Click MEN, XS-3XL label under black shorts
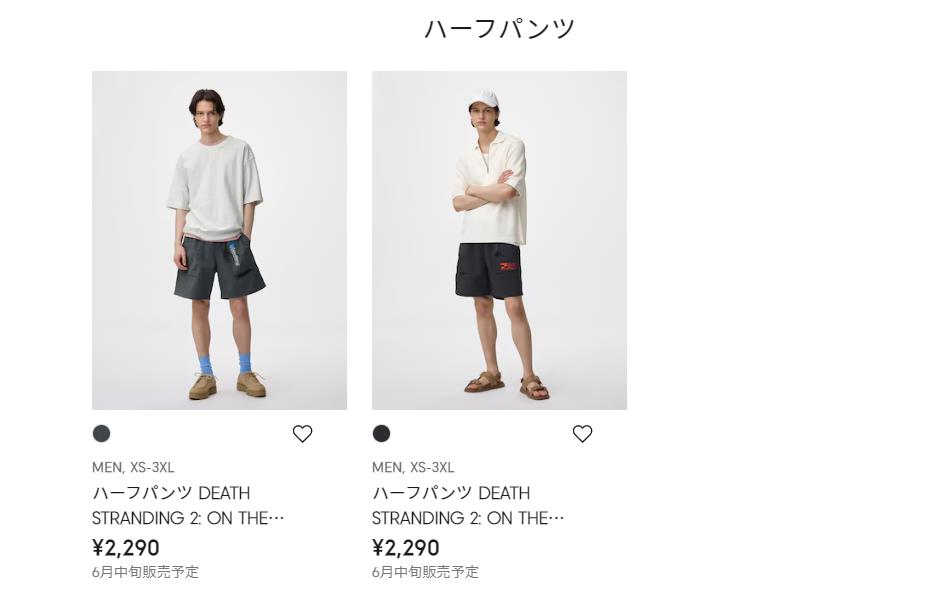The width and height of the screenshot is (935, 591). pos(413,467)
